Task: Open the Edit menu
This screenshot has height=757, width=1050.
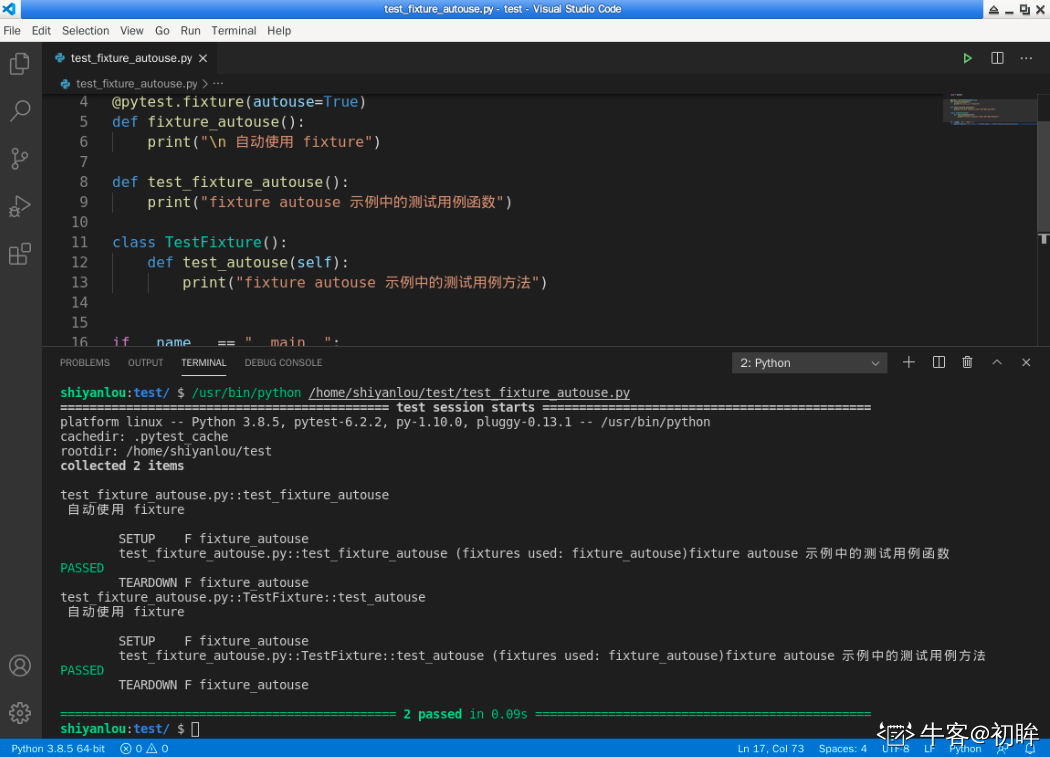Action: [41, 31]
